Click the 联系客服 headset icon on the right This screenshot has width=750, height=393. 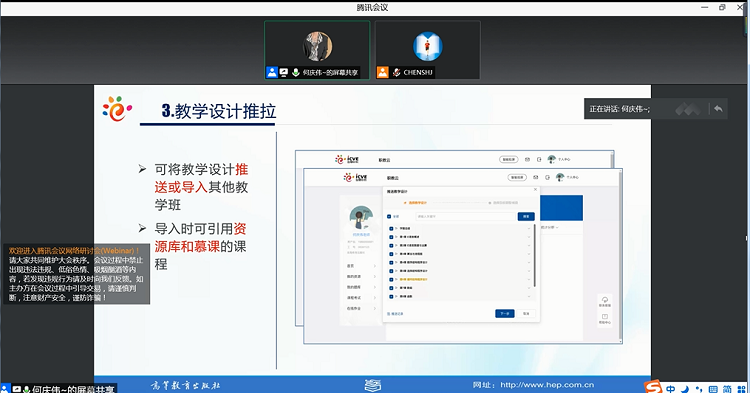(605, 300)
